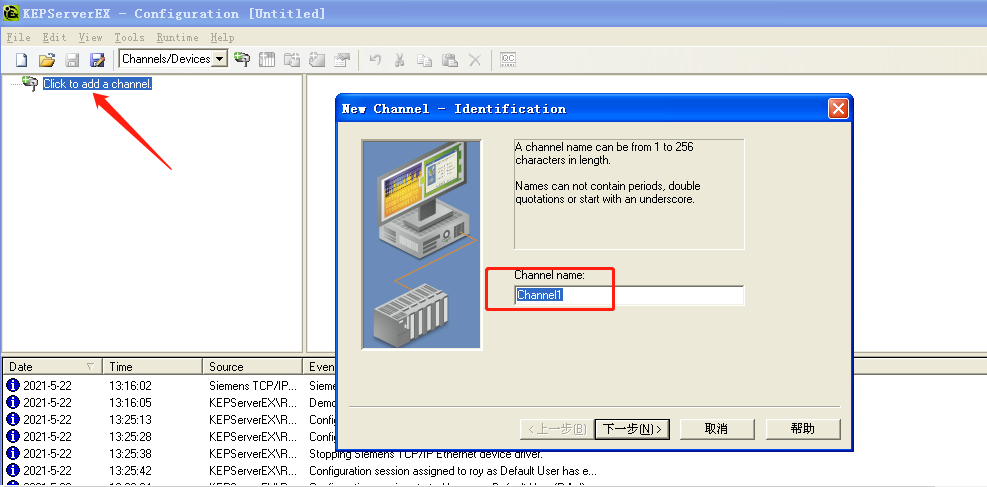Image resolution: width=987 pixels, height=487 pixels.
Task: Click the Properties toolbar icon
Action: [x=343, y=59]
